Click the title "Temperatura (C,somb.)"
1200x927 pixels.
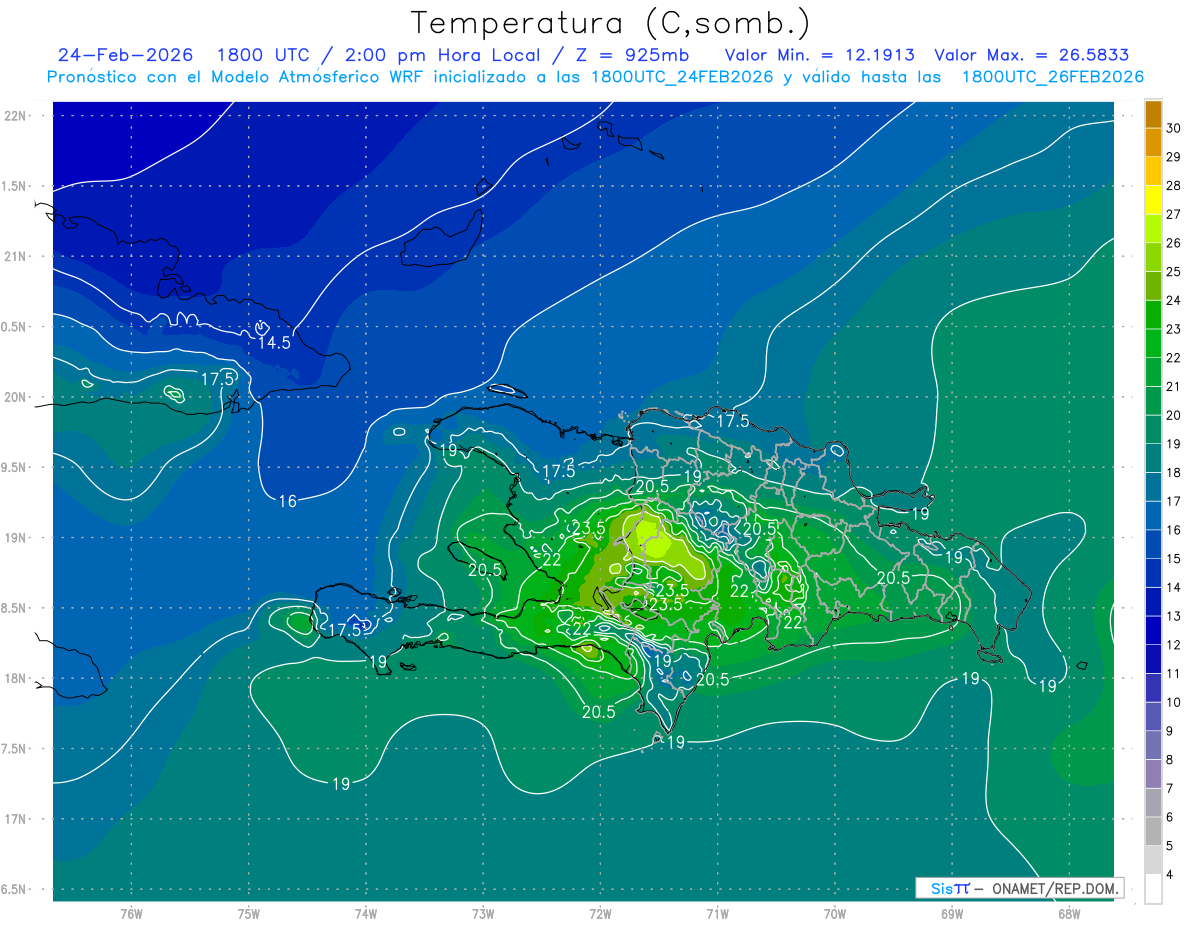coord(611,23)
